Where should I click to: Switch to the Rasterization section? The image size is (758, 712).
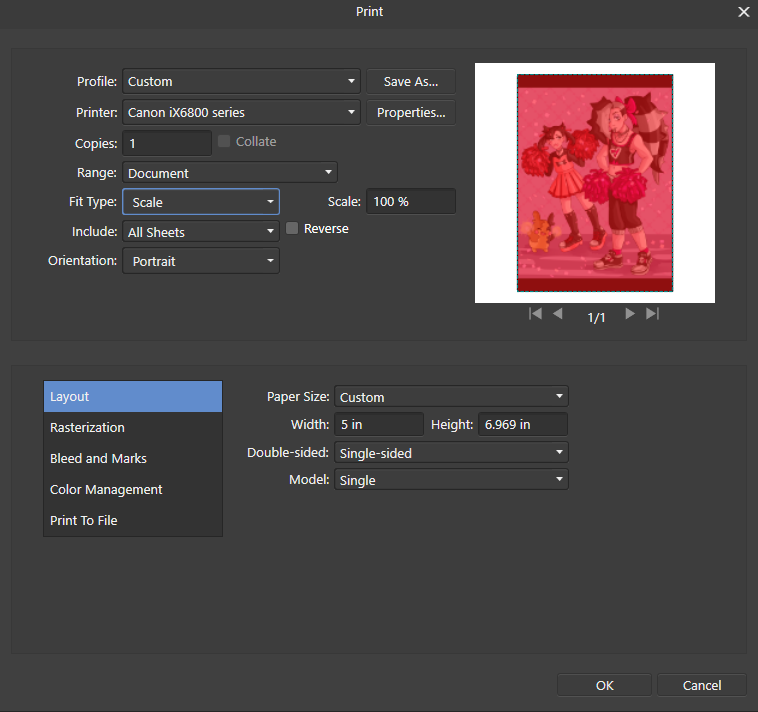133,427
